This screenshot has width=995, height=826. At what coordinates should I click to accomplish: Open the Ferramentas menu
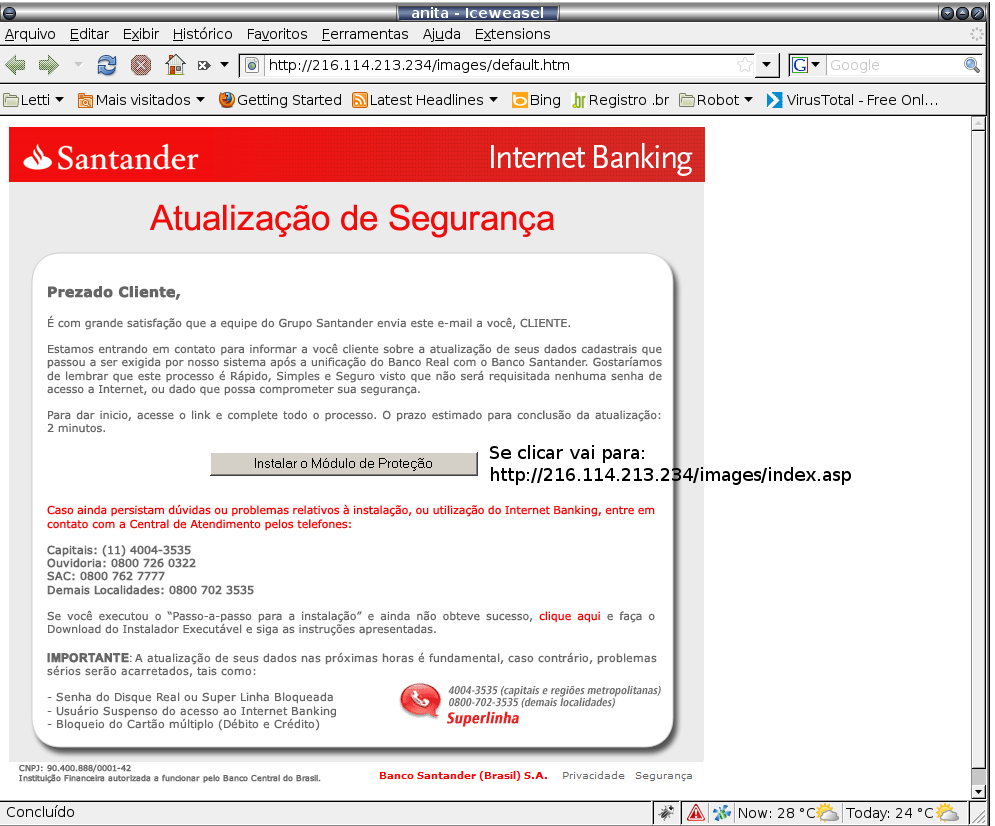tap(365, 34)
